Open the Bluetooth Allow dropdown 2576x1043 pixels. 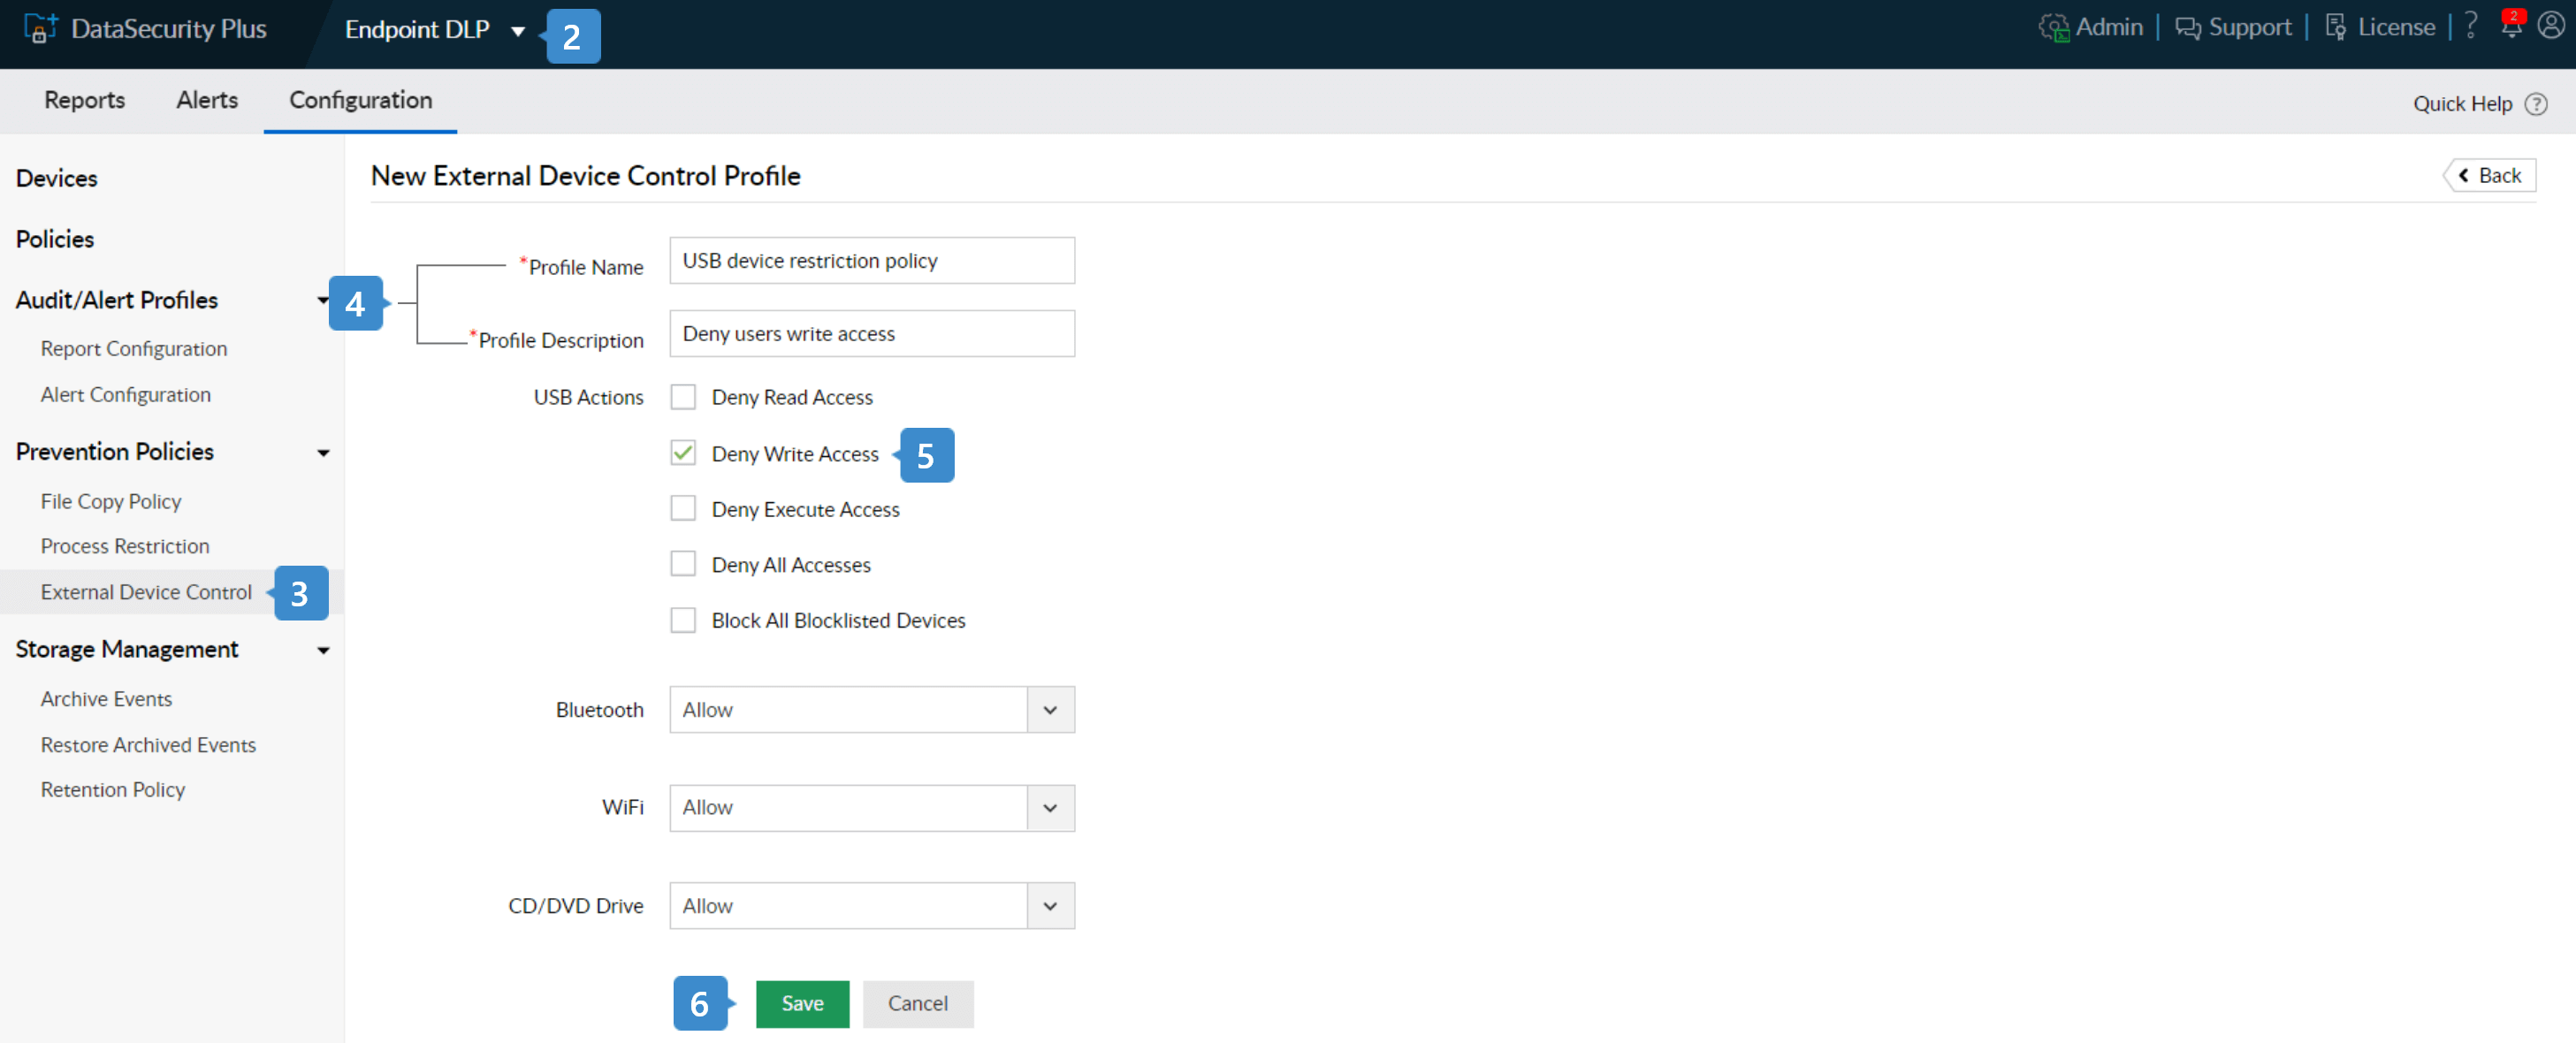click(1050, 709)
